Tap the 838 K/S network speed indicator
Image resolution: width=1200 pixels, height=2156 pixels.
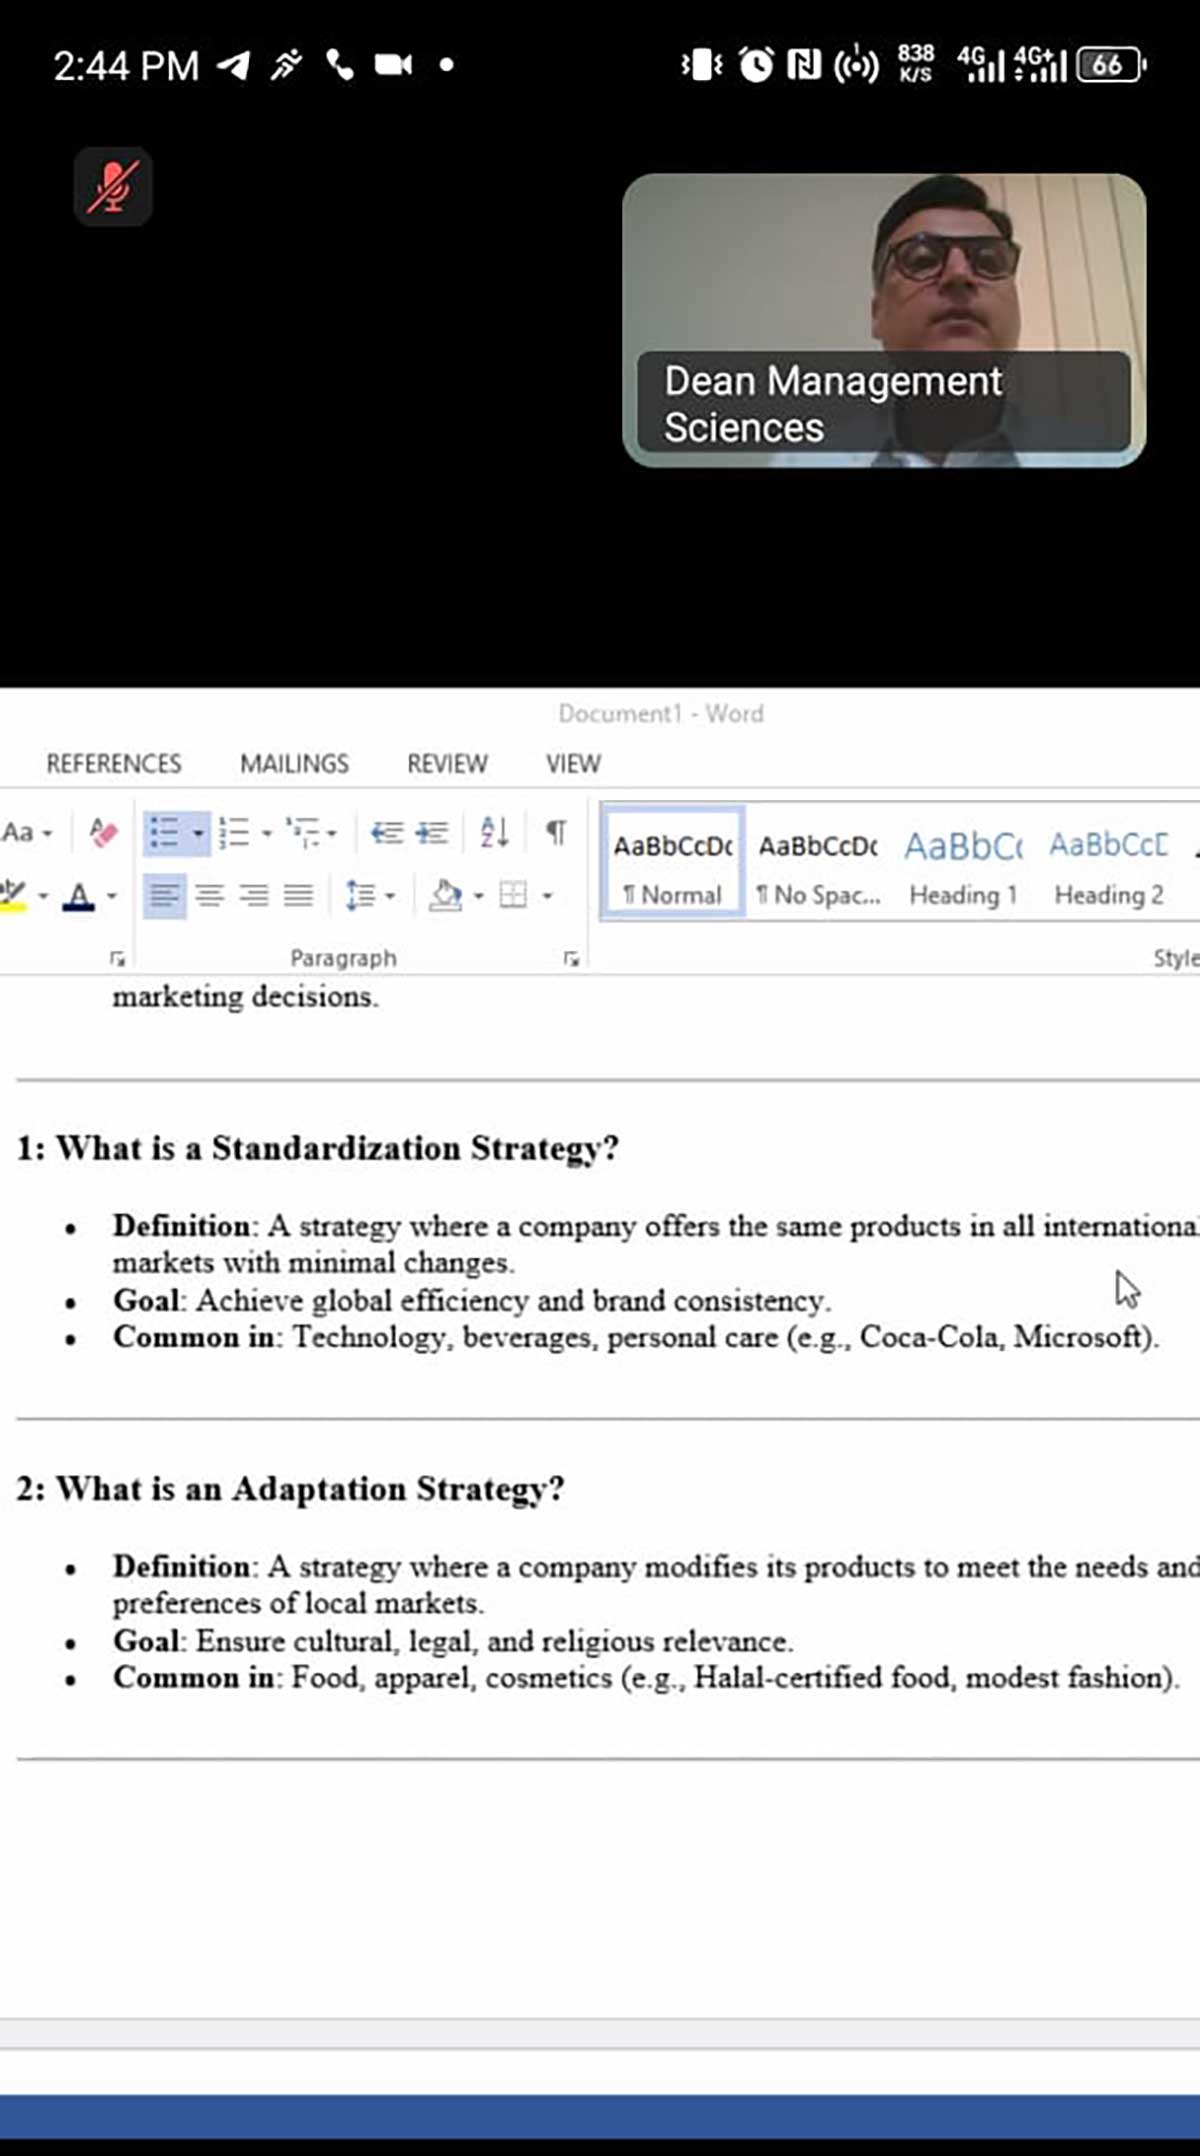coord(916,63)
